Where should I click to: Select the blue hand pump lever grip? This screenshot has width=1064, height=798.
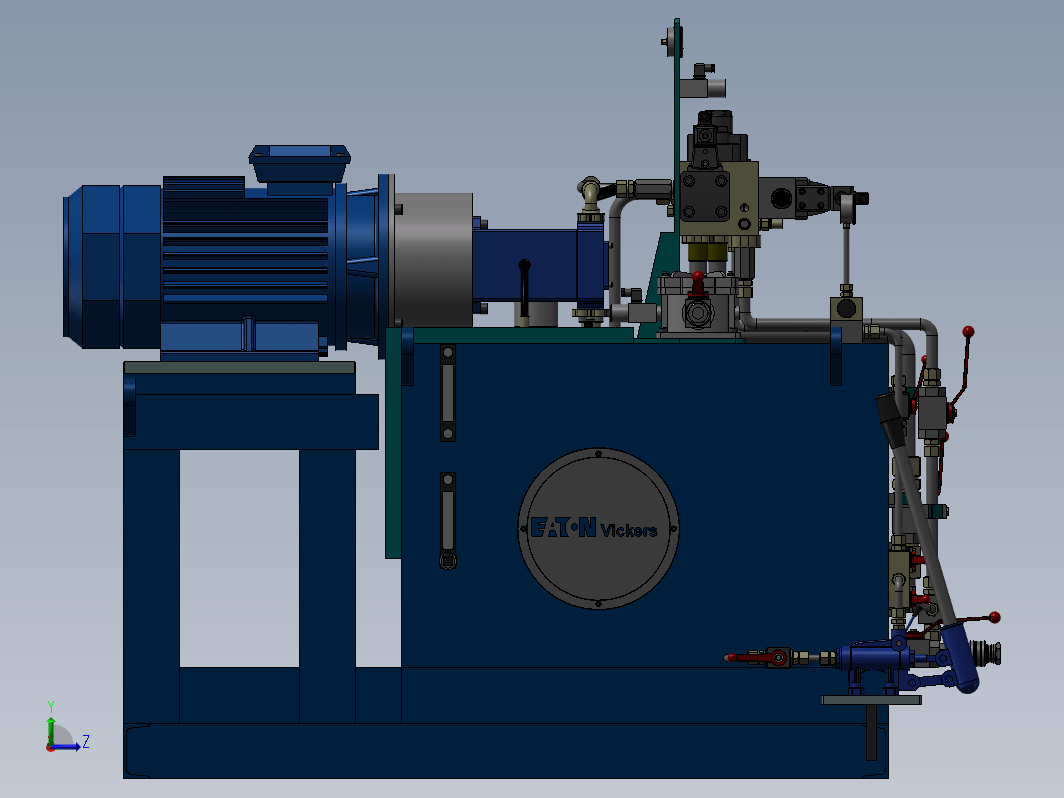(959, 659)
